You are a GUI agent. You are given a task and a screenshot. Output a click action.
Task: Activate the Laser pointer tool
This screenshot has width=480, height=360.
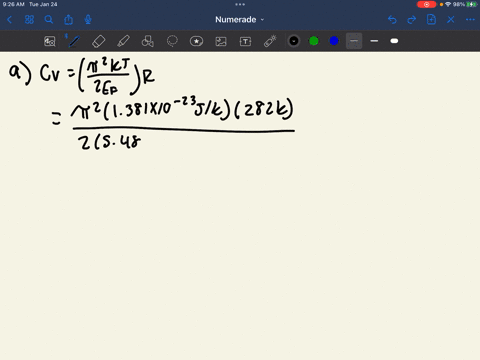270,41
